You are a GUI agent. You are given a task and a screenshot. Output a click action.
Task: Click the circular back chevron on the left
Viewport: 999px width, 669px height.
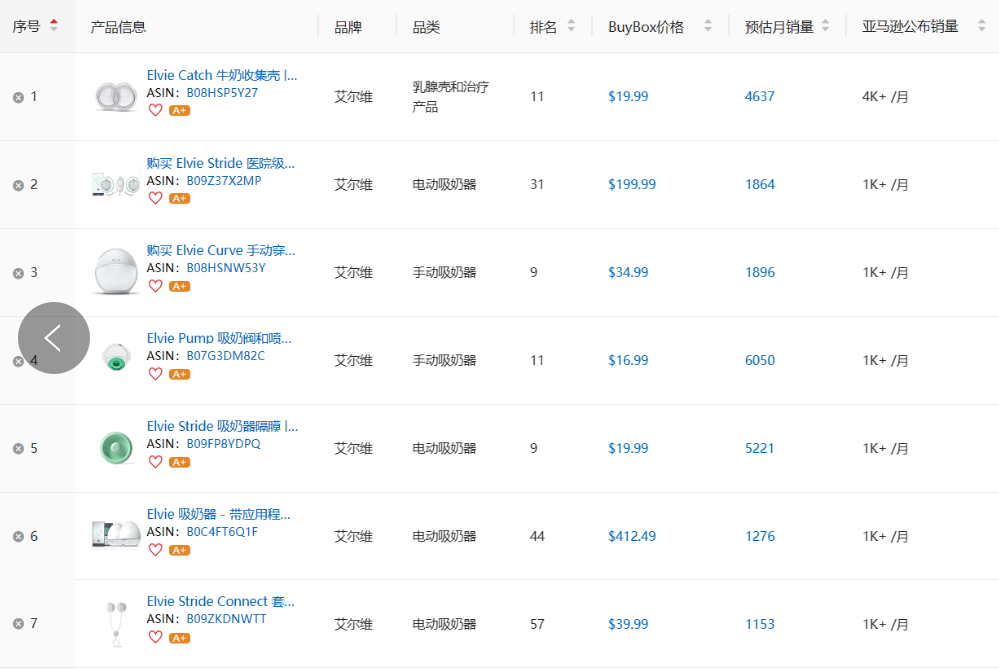53,337
